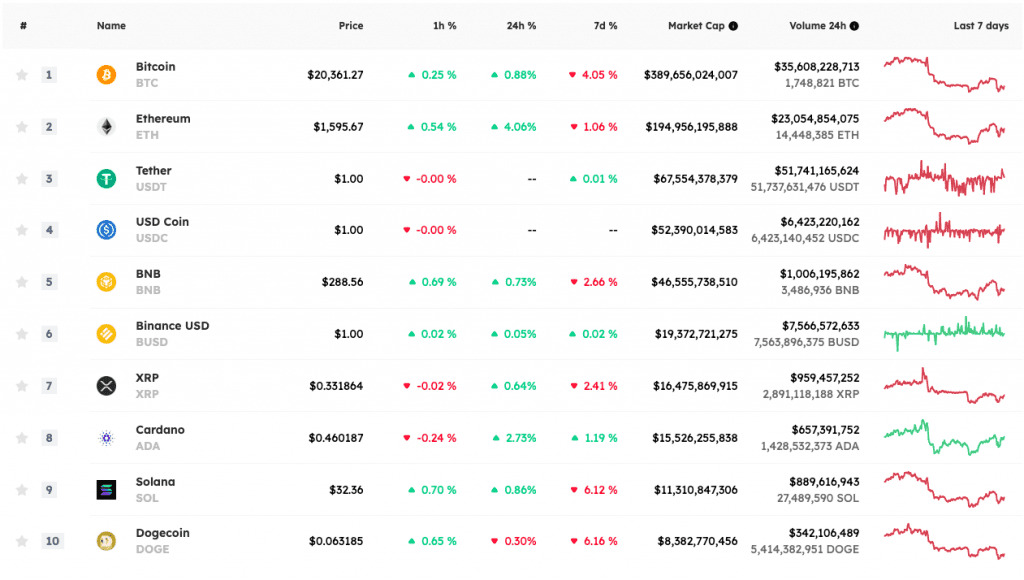This screenshot has width=1024, height=580.
Task: Click the Dogecoin coin logo
Action: click(x=106, y=541)
